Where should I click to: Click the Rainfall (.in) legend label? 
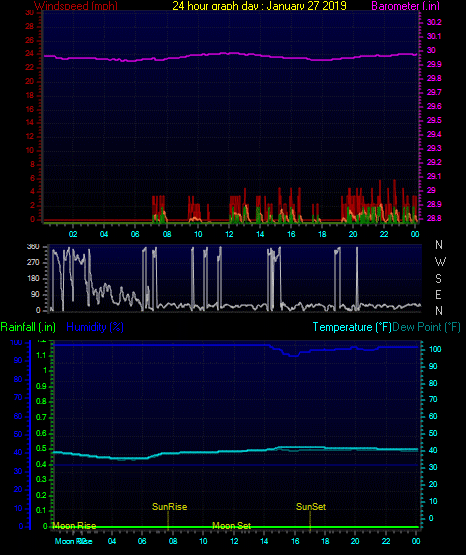(28, 327)
